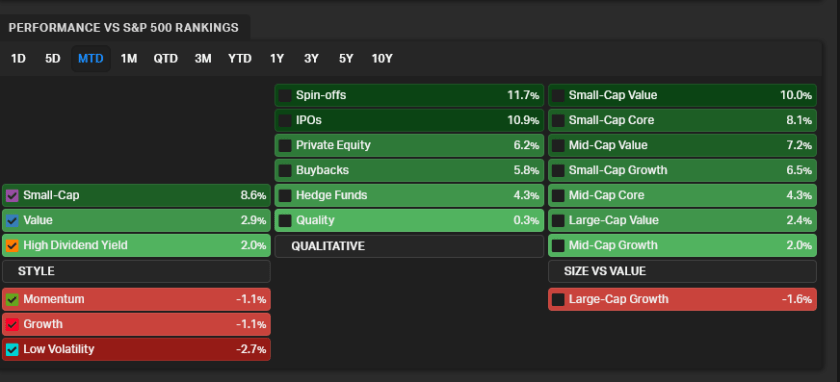
Task: Select the SIZE VS VALUE header
Action: [x=682, y=271]
